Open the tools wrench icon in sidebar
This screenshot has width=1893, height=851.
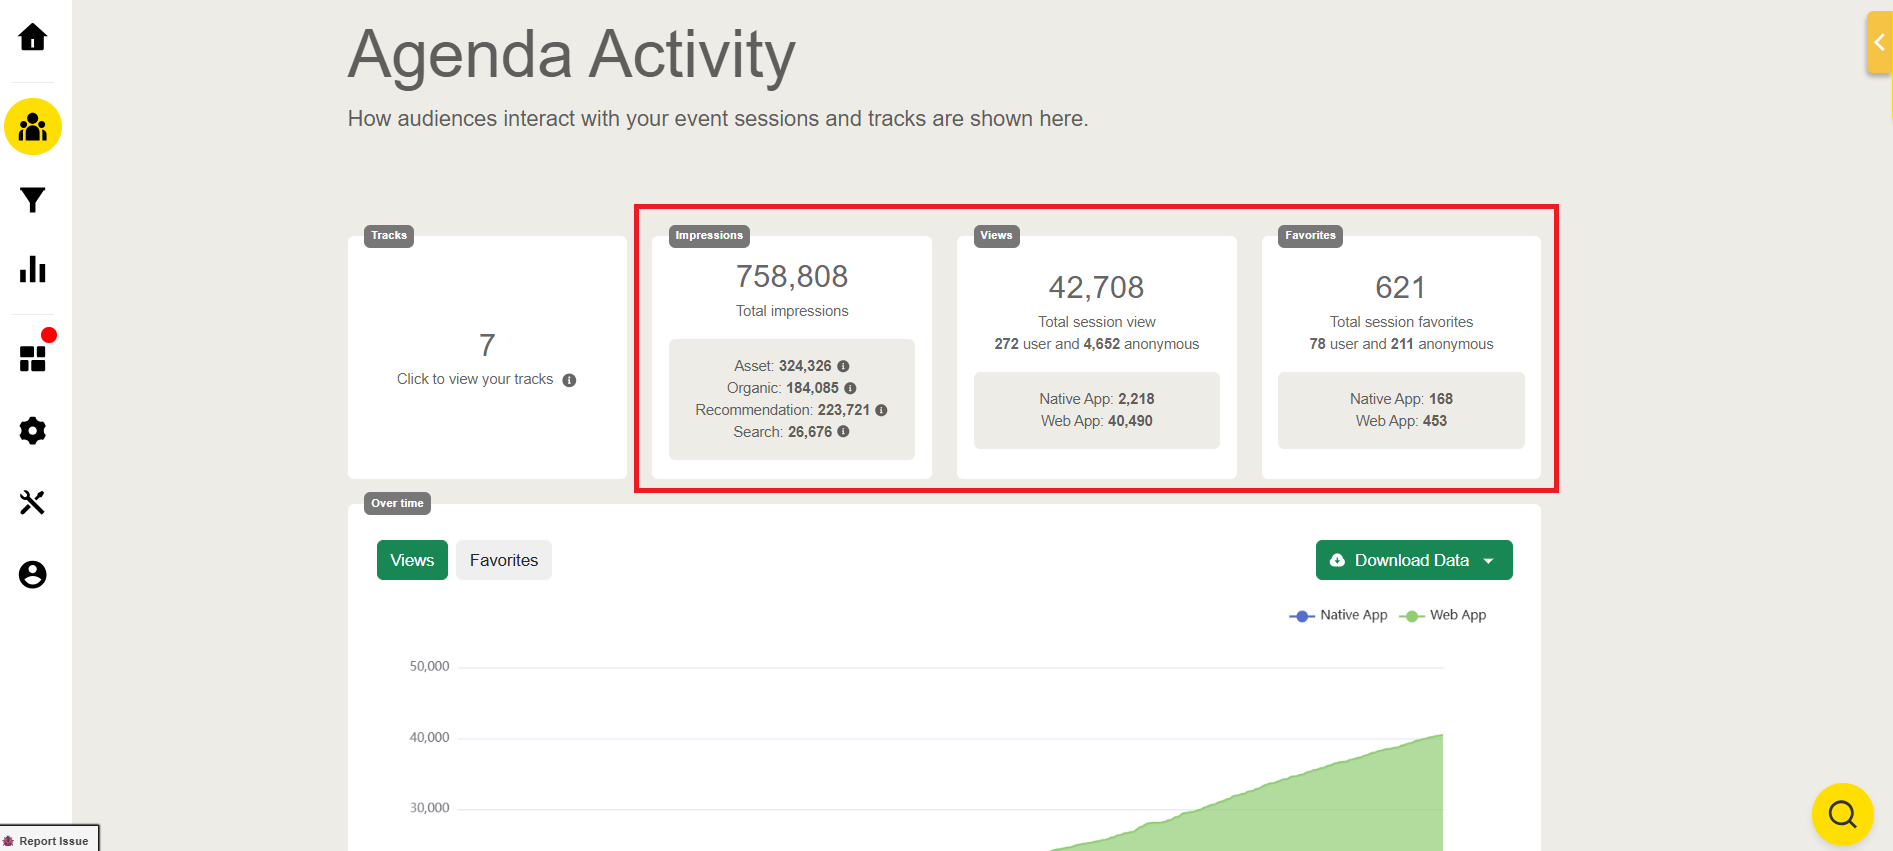pyautogui.click(x=33, y=502)
